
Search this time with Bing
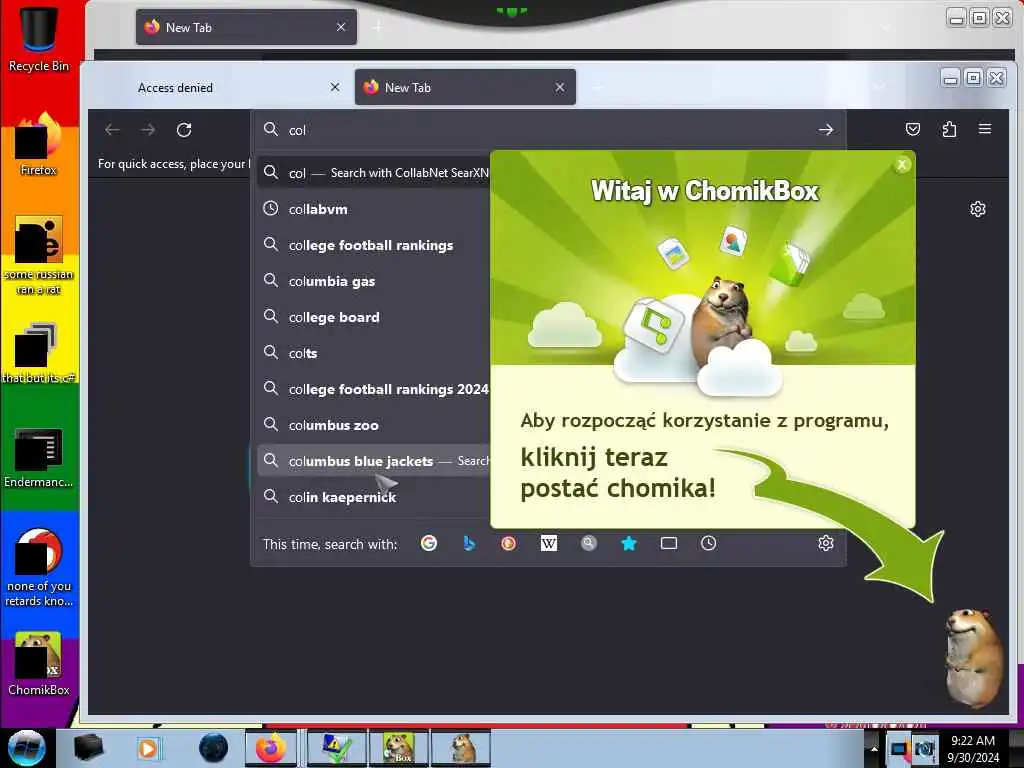469,543
